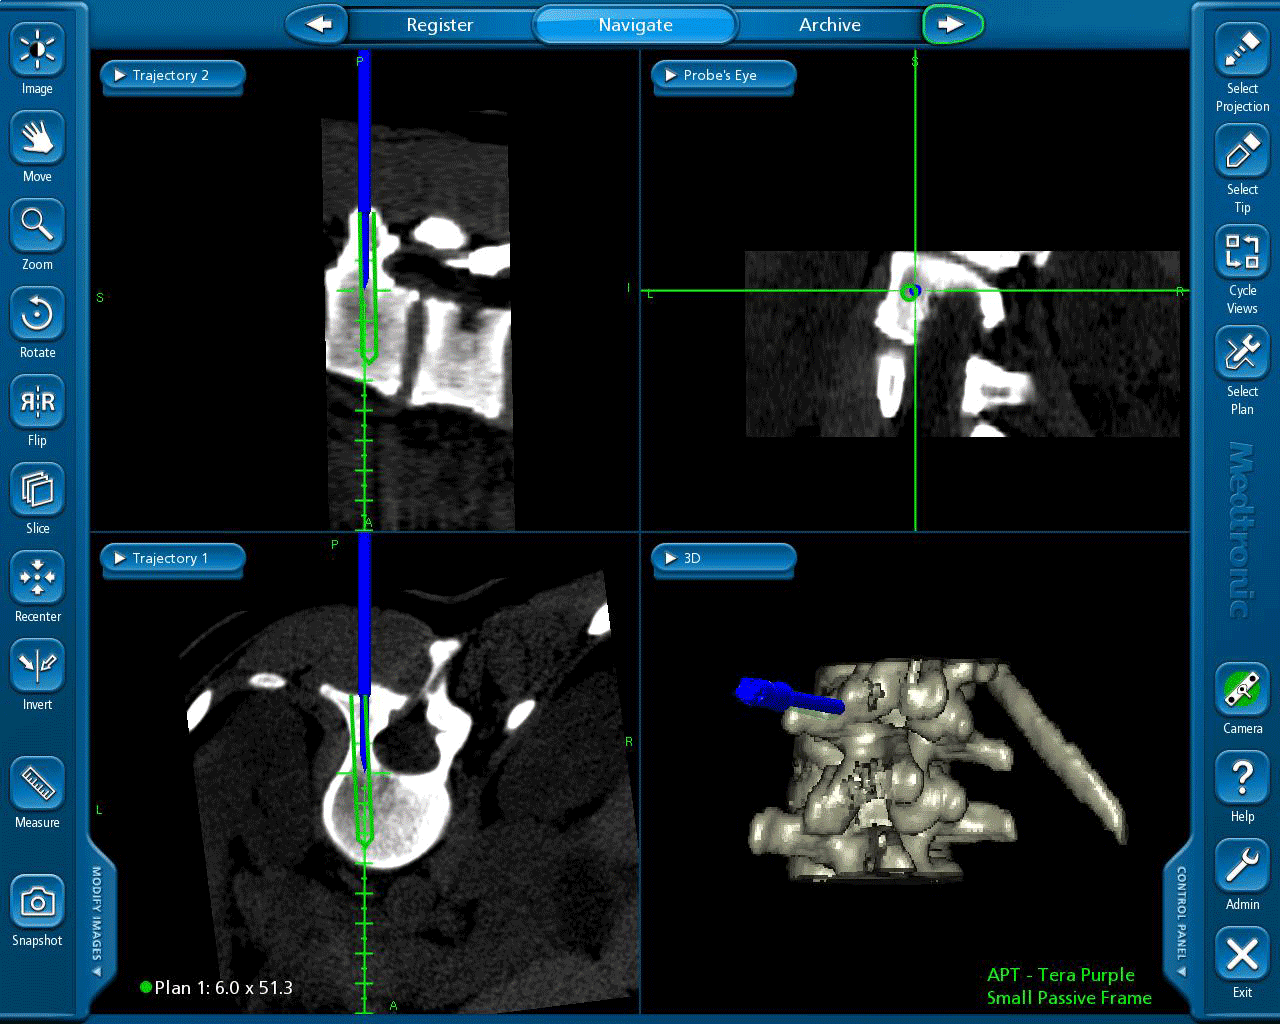Open Help question mark

click(1242, 778)
